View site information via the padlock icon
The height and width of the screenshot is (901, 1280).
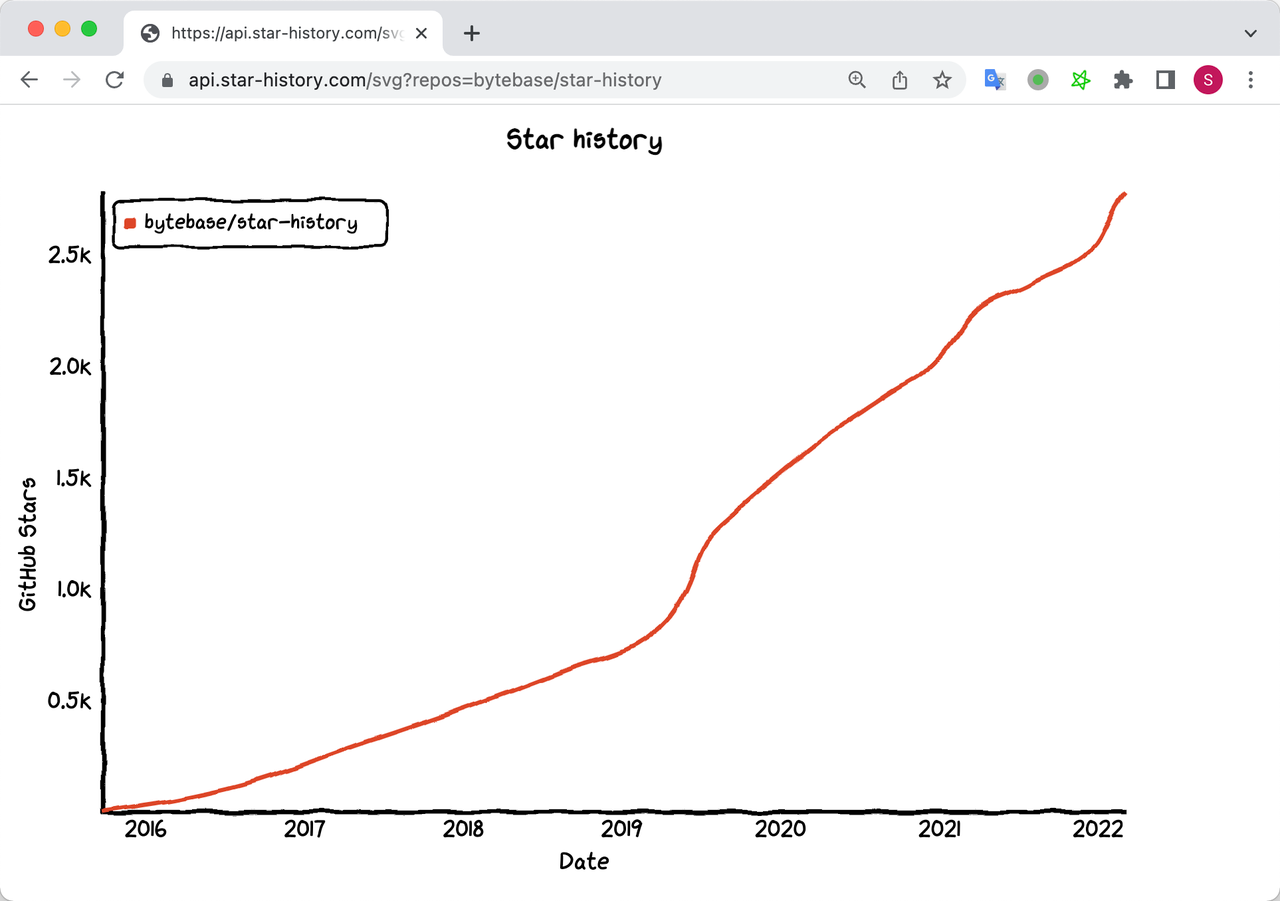pyautogui.click(x=166, y=80)
